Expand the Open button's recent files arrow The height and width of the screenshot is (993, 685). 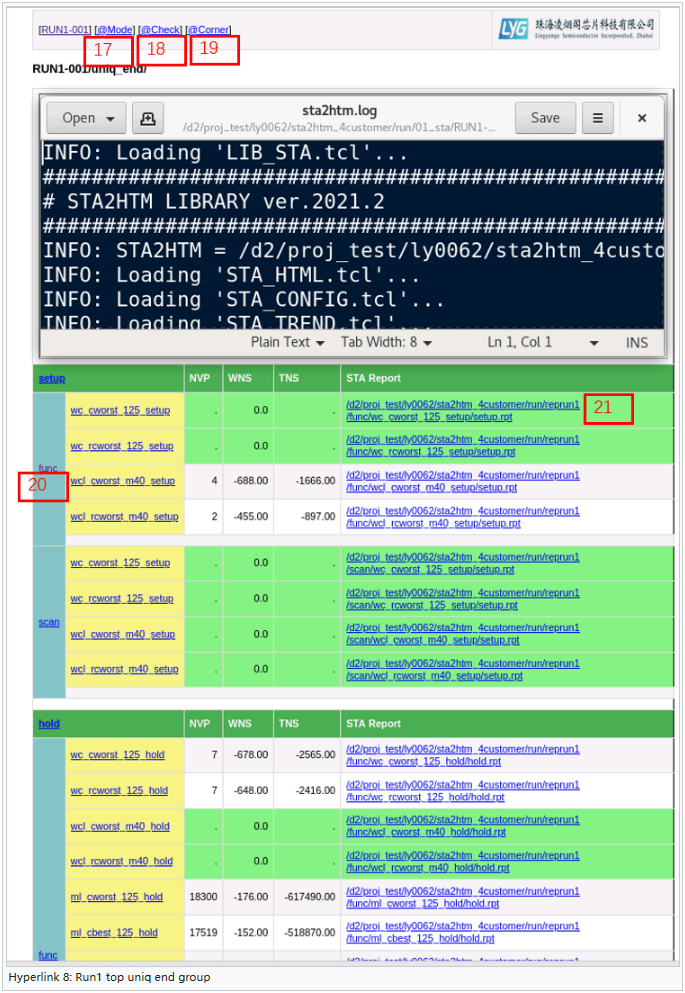coord(110,118)
